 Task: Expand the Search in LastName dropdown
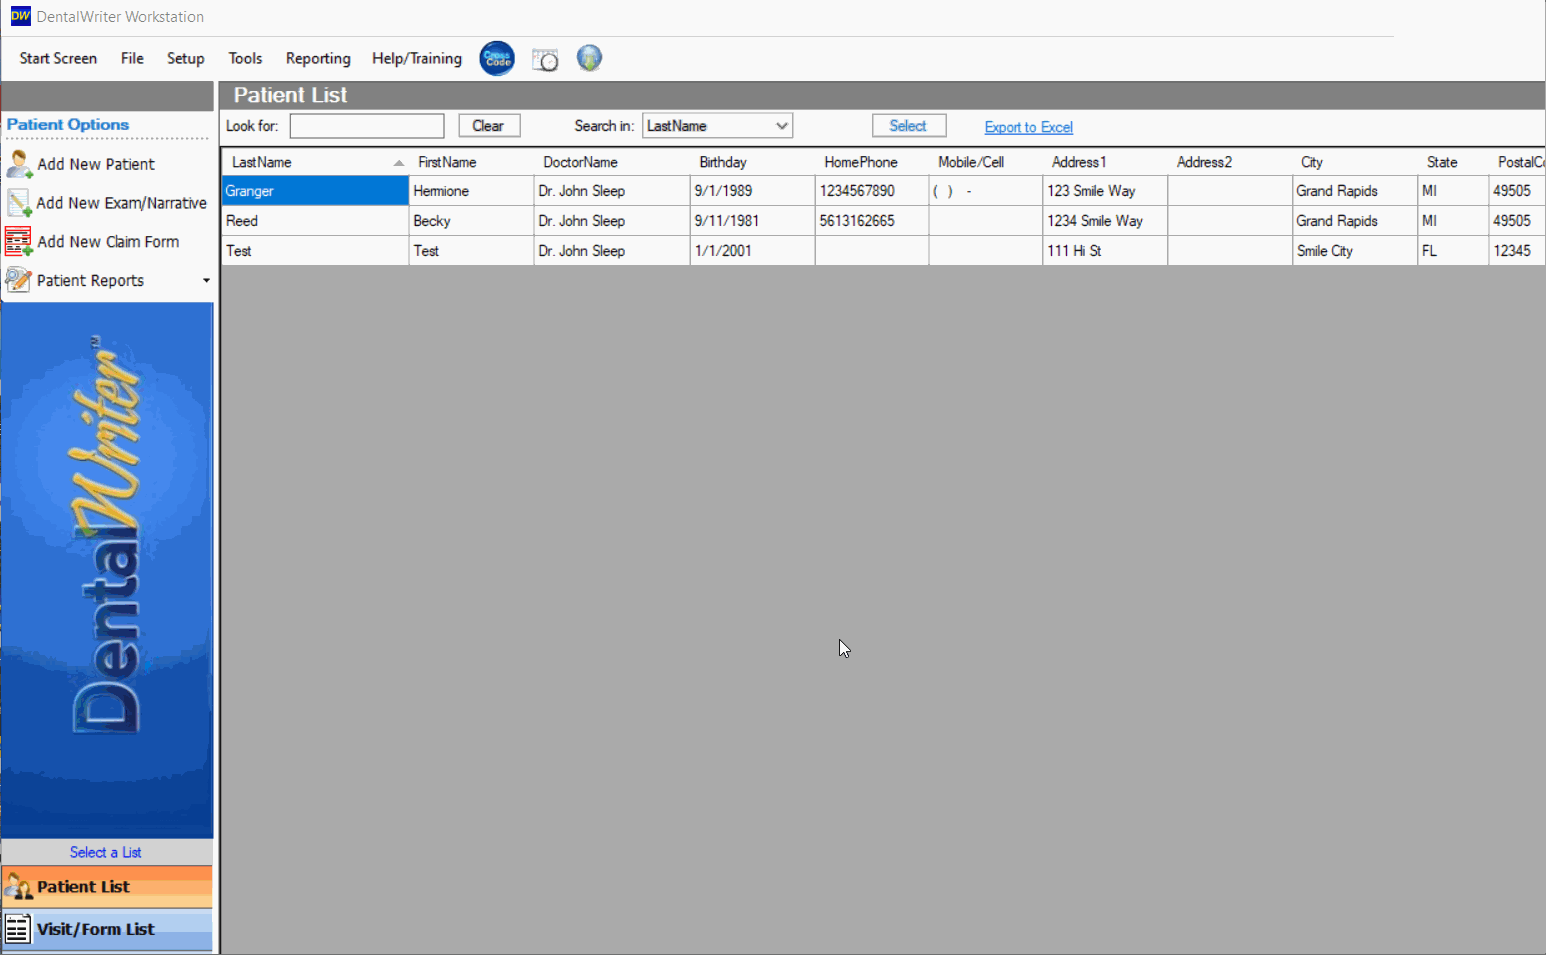coord(782,126)
